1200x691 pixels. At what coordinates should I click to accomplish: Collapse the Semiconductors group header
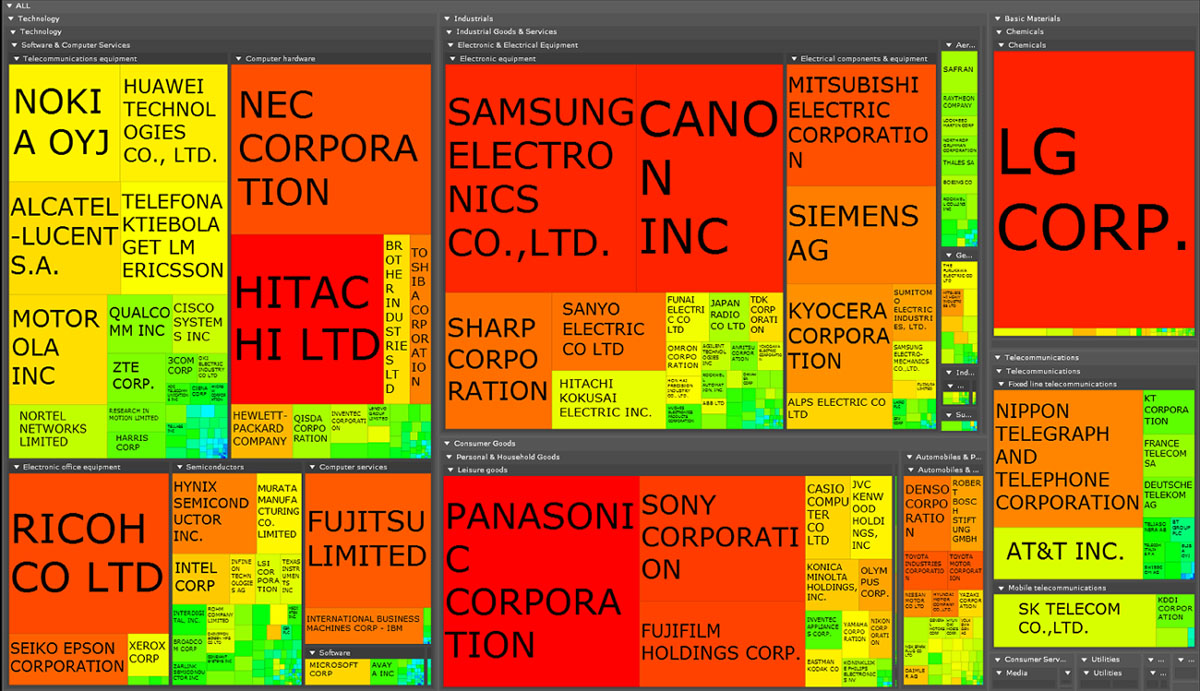click(x=179, y=467)
